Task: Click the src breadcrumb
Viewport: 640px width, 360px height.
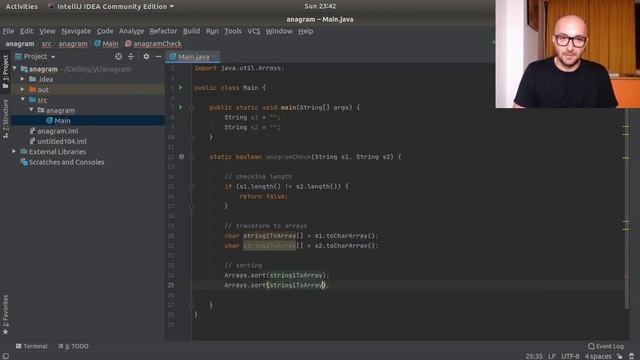Action: (x=47, y=44)
